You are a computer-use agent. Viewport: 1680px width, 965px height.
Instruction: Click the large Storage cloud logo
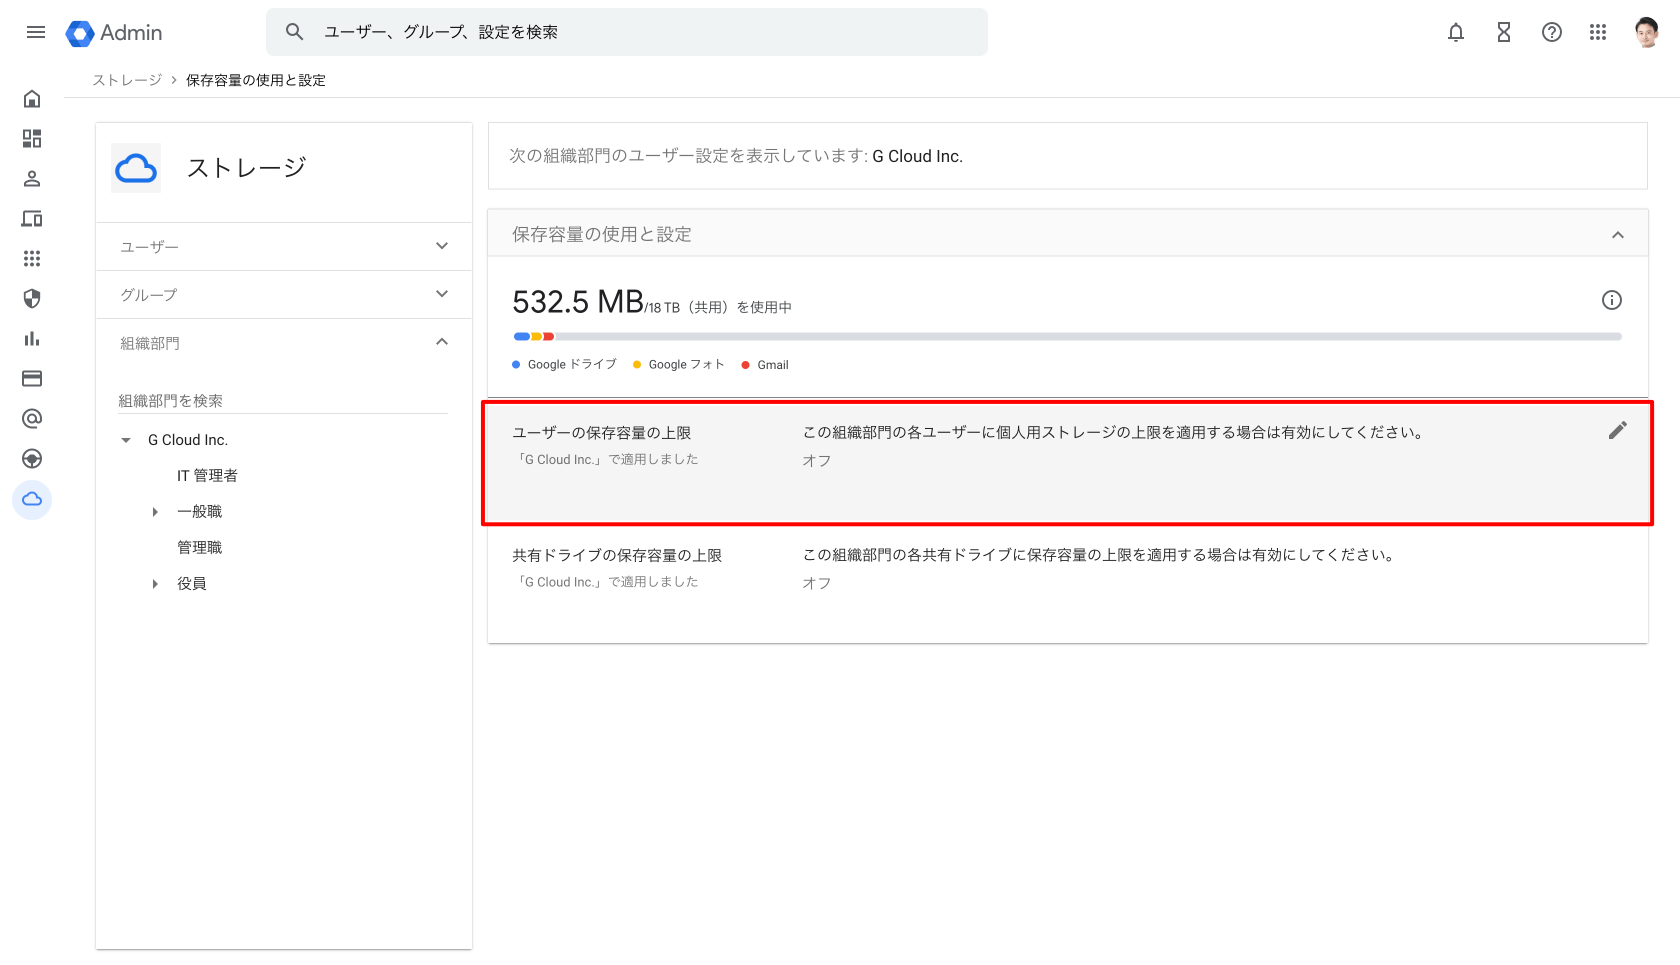(136, 168)
